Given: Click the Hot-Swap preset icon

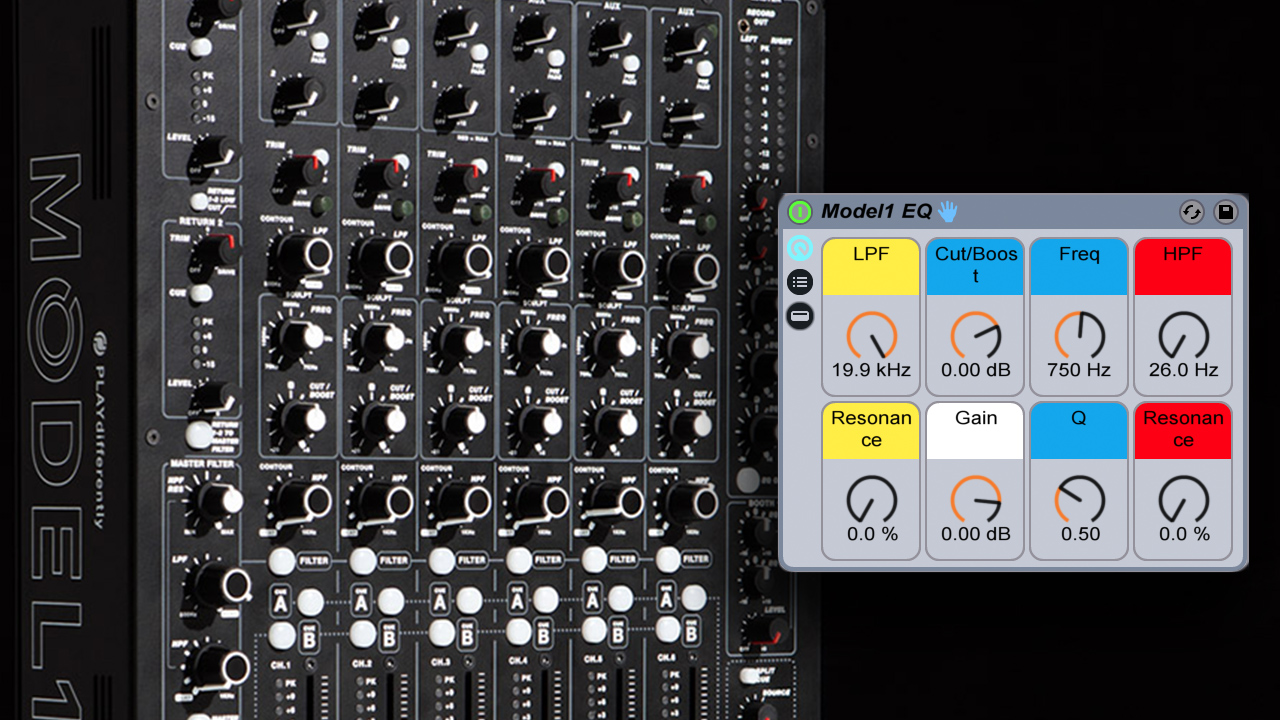Looking at the screenshot, I should click(x=1191, y=212).
